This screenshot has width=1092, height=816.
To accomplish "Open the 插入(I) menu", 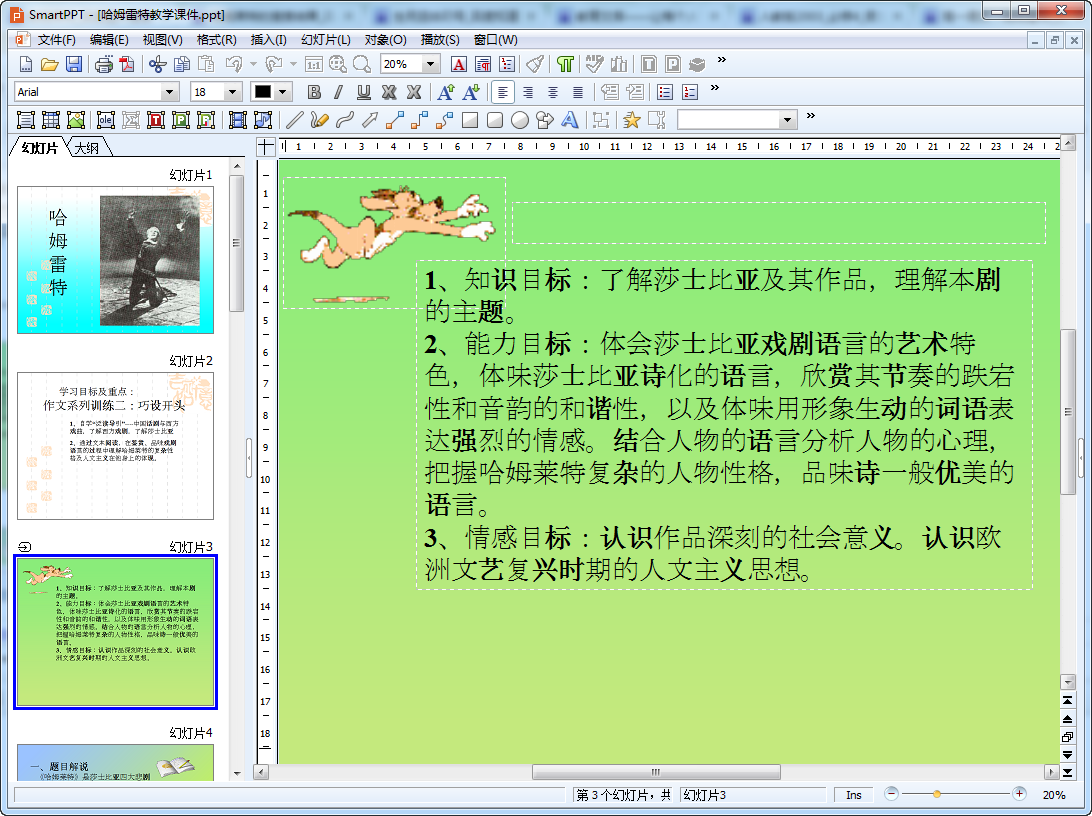I will tap(269, 40).
